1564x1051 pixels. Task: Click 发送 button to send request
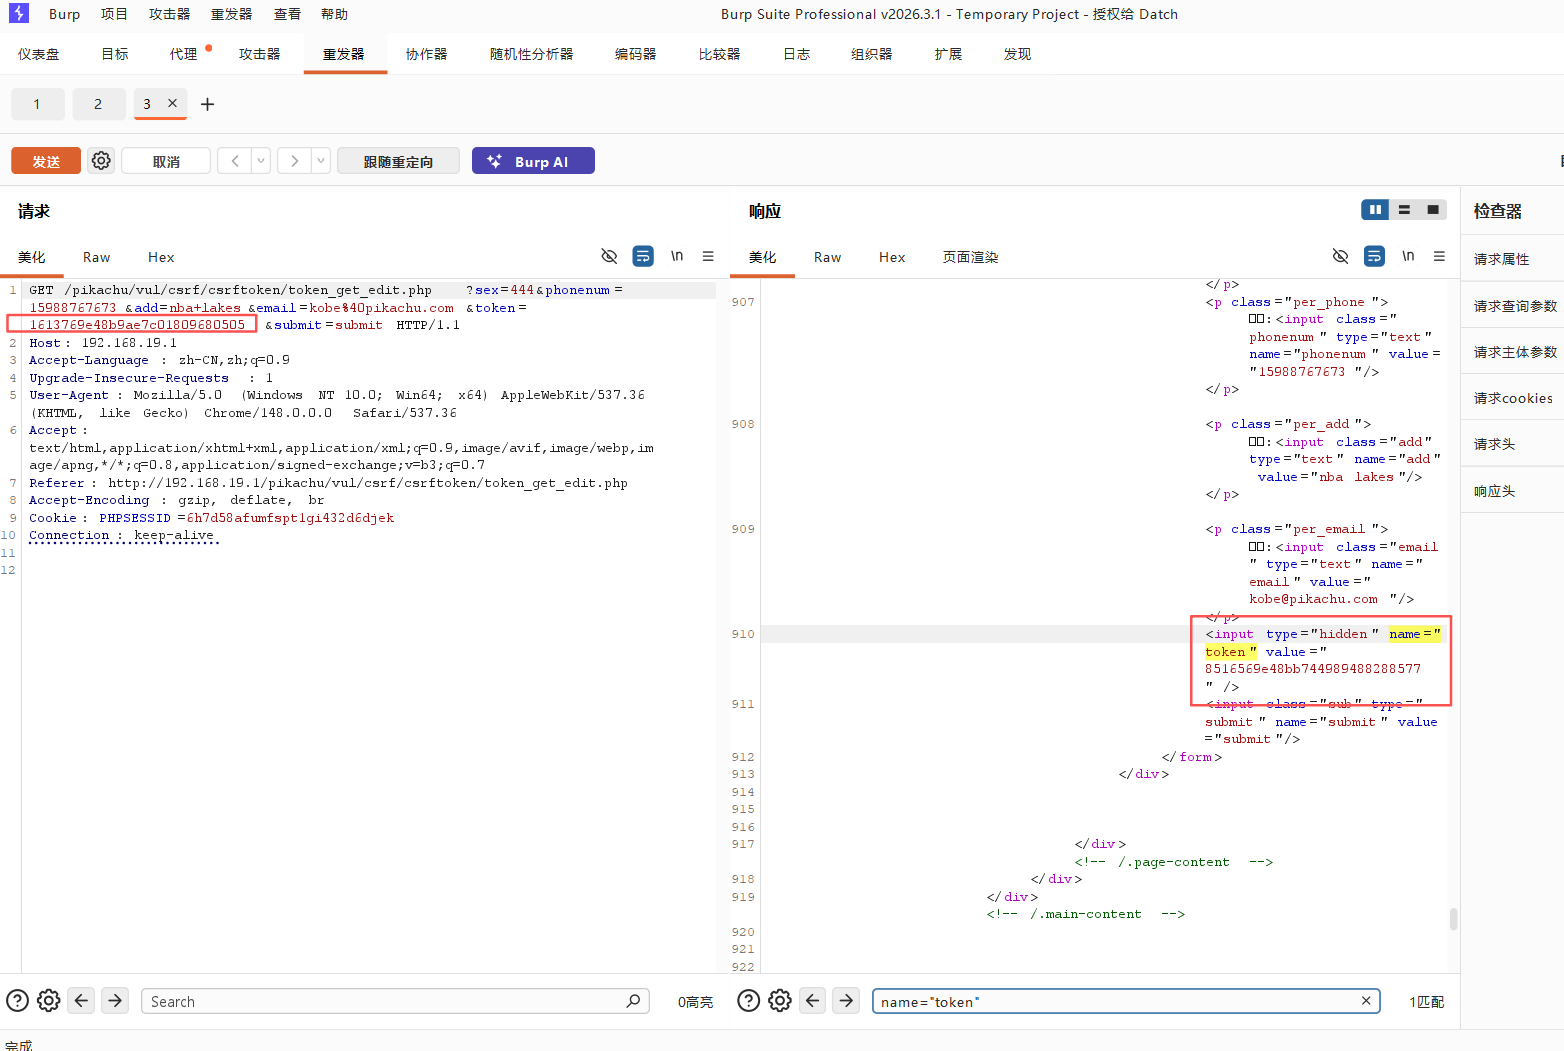click(46, 161)
